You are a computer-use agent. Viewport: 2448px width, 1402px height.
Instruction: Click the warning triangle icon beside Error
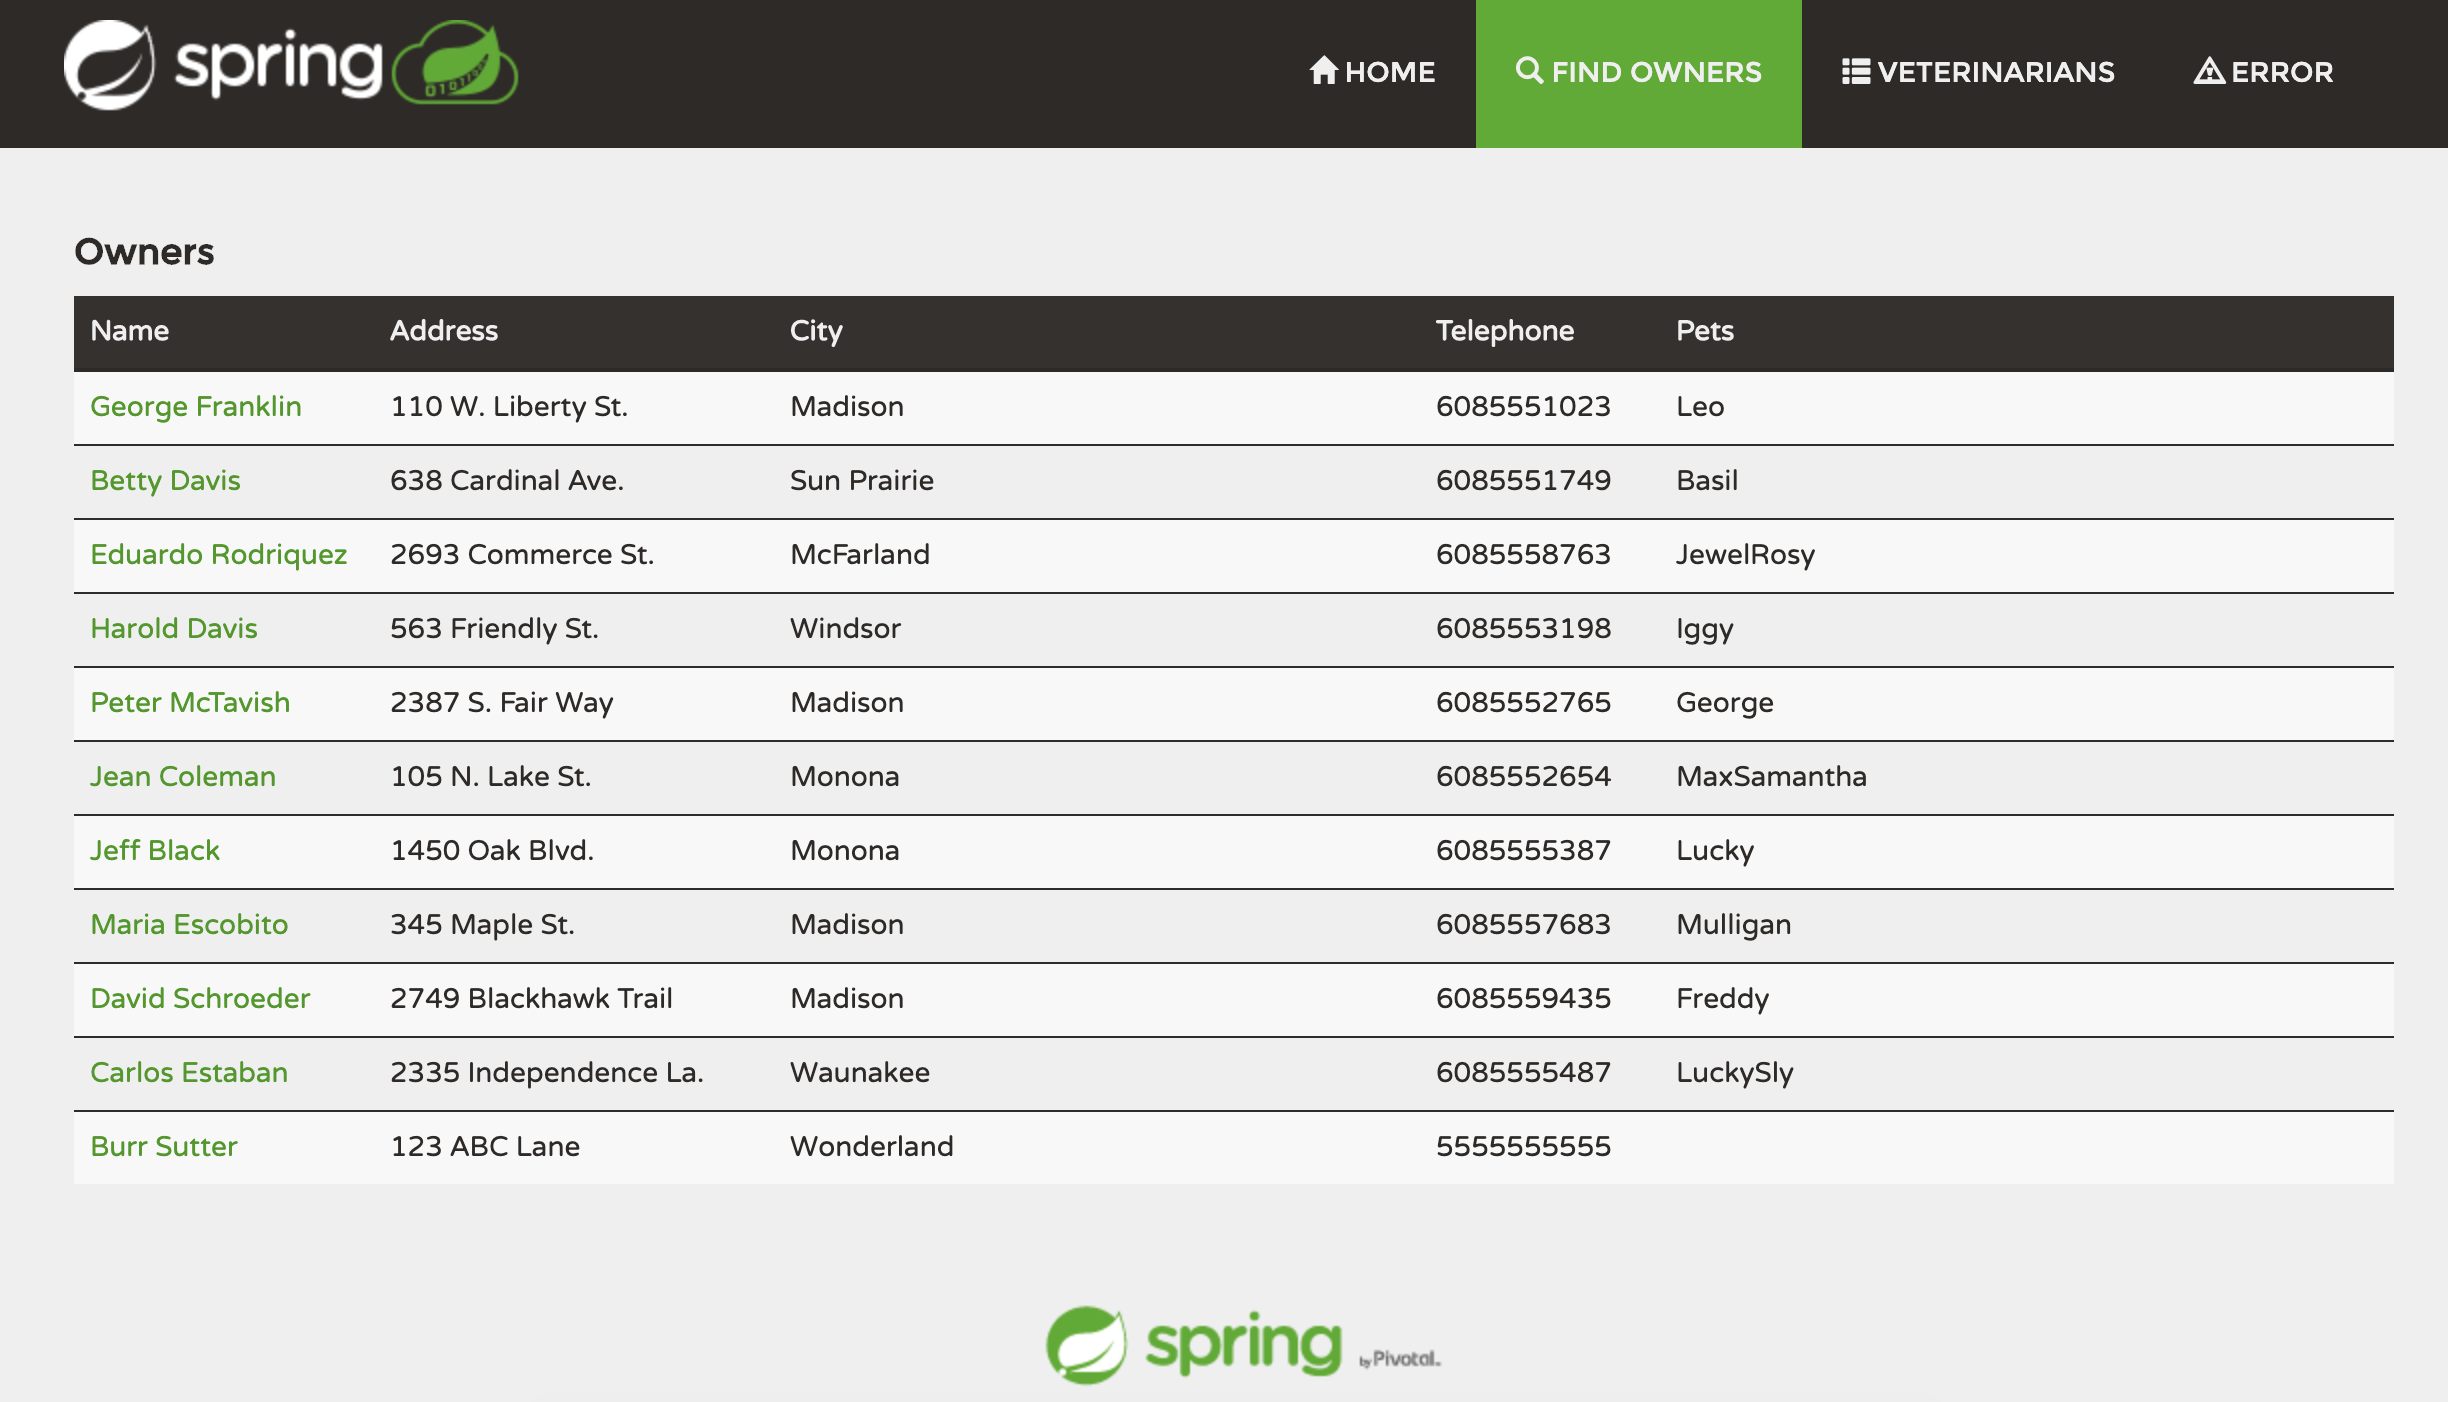click(x=2208, y=71)
